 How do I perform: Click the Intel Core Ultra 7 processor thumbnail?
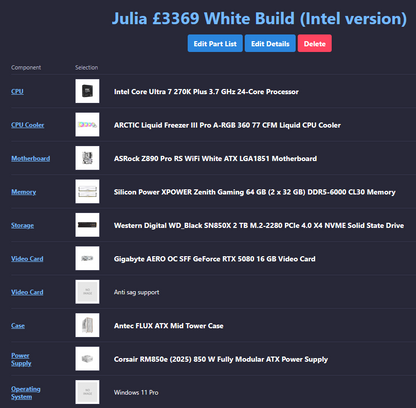coord(87,91)
